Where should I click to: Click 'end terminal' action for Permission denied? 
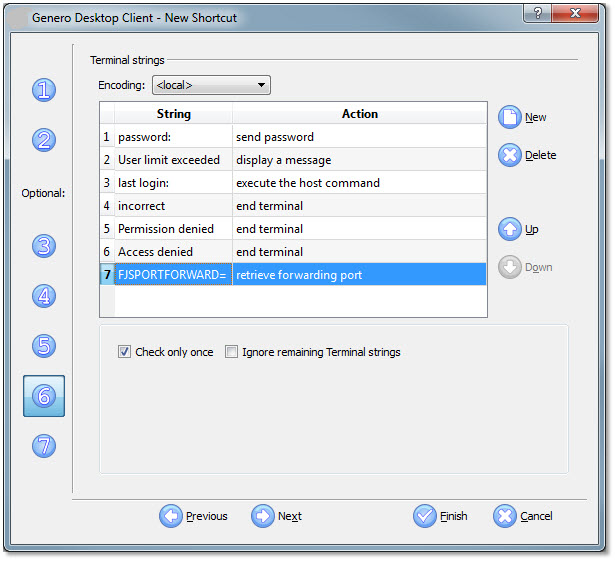[359, 228]
